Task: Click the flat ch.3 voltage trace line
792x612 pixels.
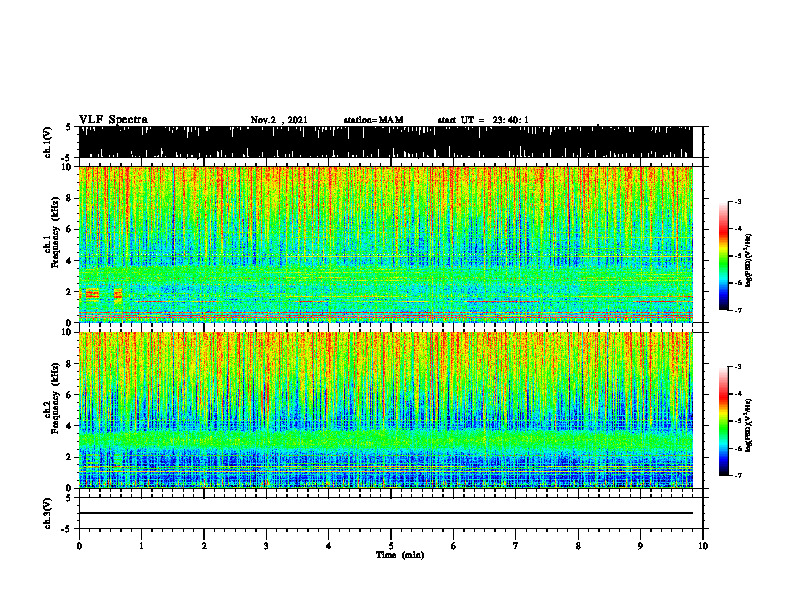Action: tap(385, 513)
